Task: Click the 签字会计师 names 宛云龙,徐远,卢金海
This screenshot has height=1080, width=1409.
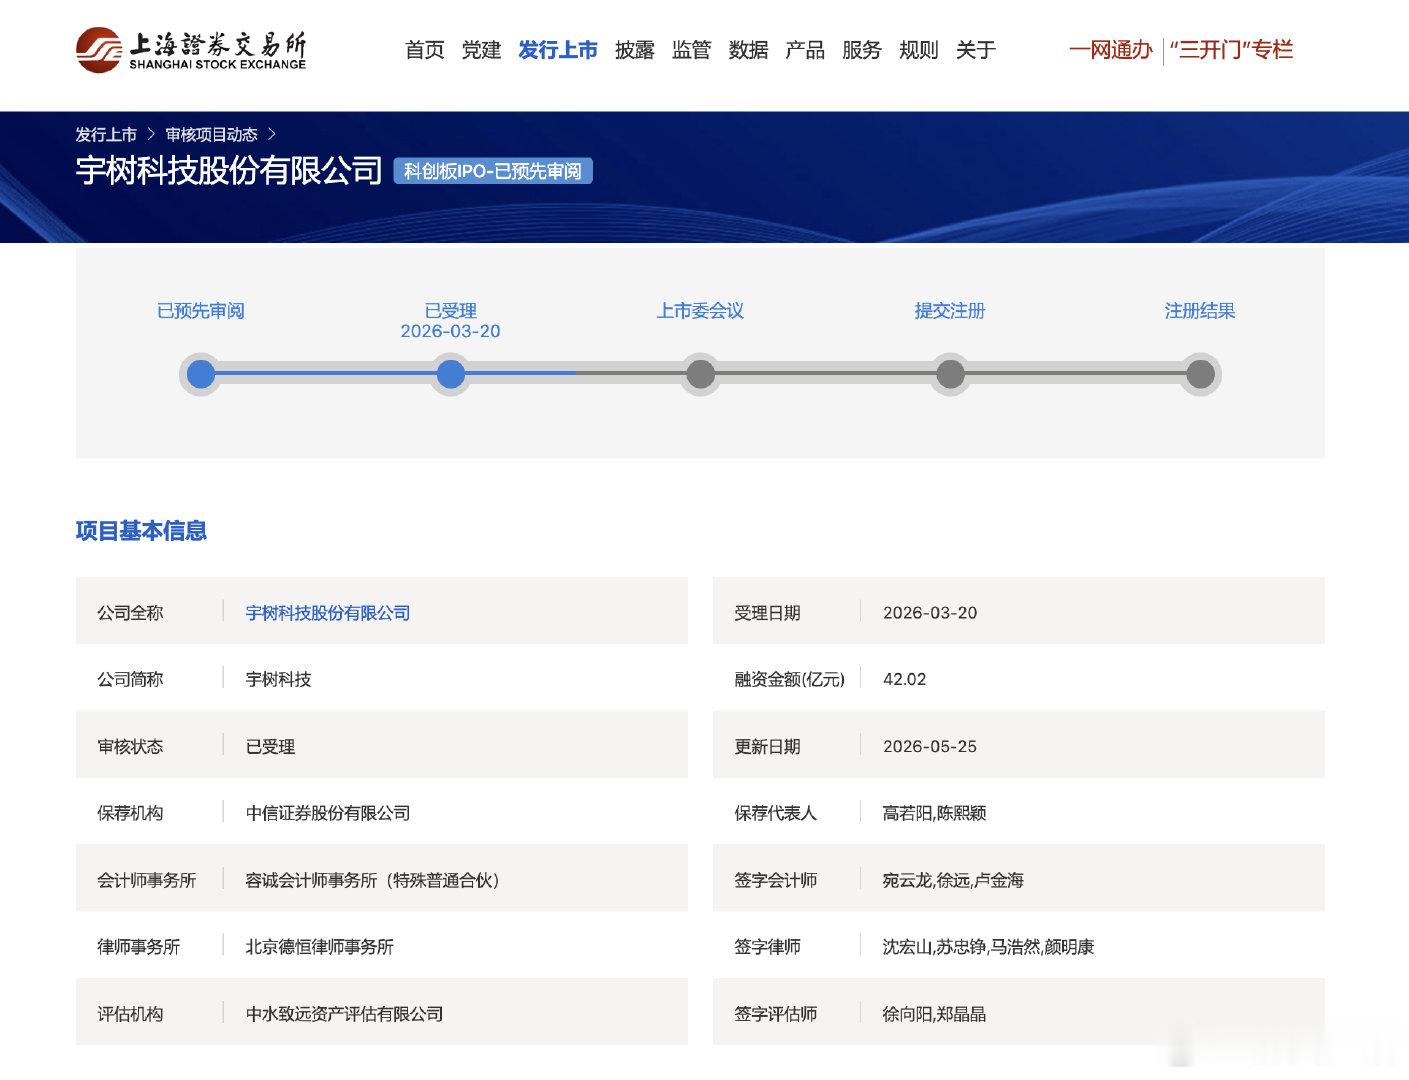Action: 953,880
